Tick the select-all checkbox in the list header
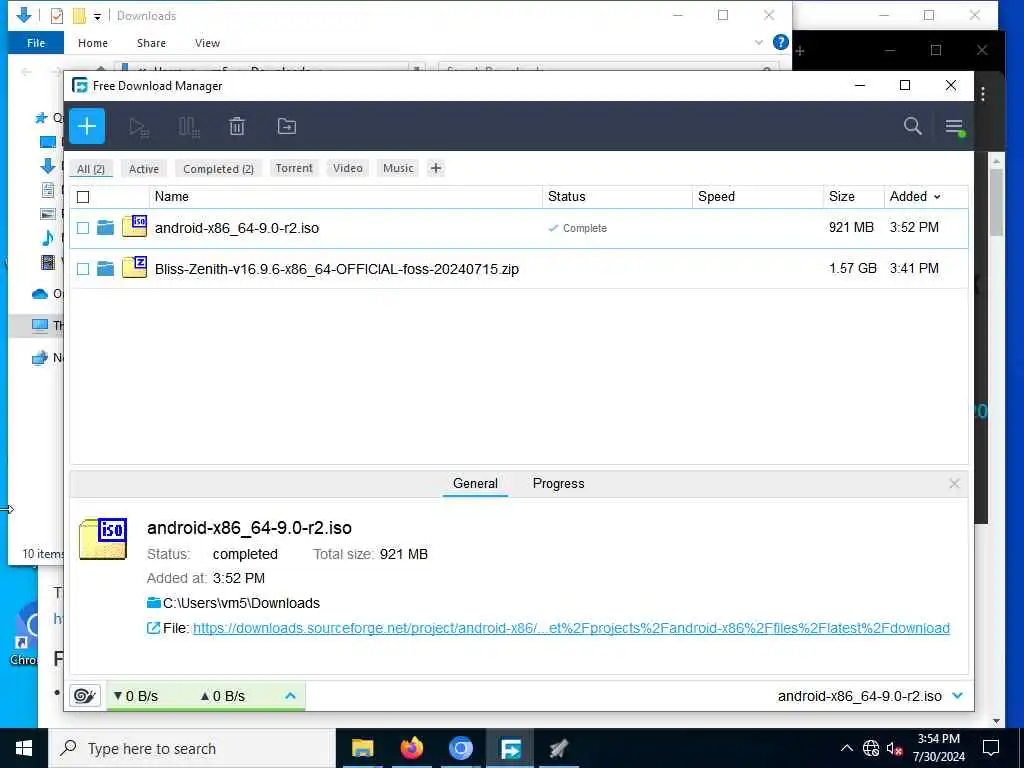1024x768 pixels. click(83, 197)
